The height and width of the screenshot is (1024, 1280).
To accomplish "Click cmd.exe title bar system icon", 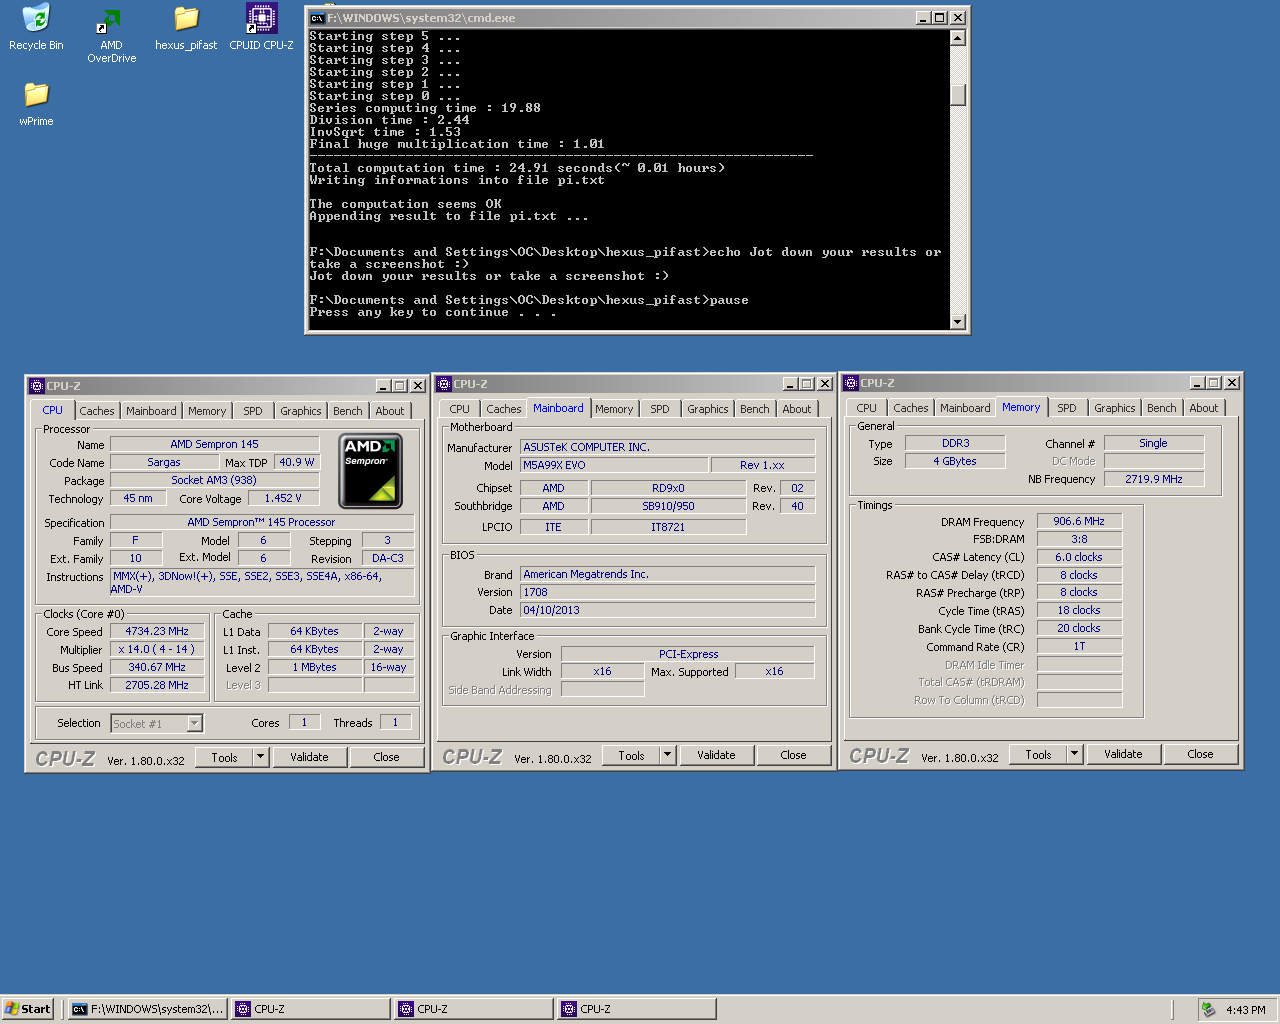I will [317, 18].
